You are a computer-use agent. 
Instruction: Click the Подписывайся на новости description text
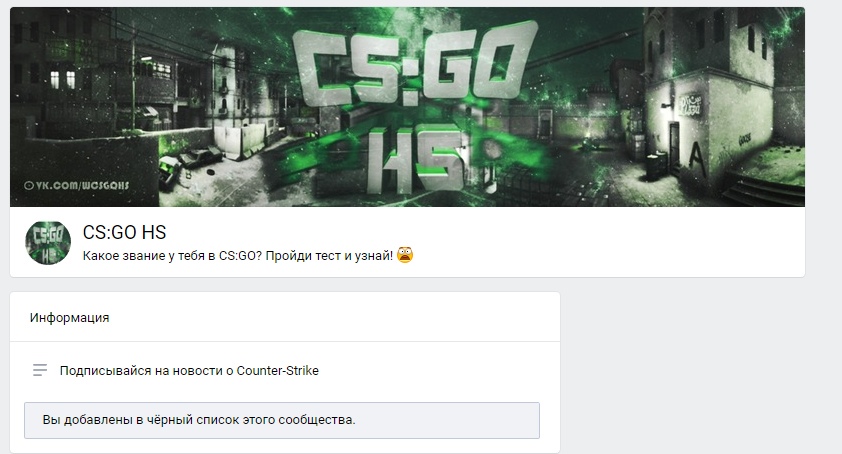point(189,371)
